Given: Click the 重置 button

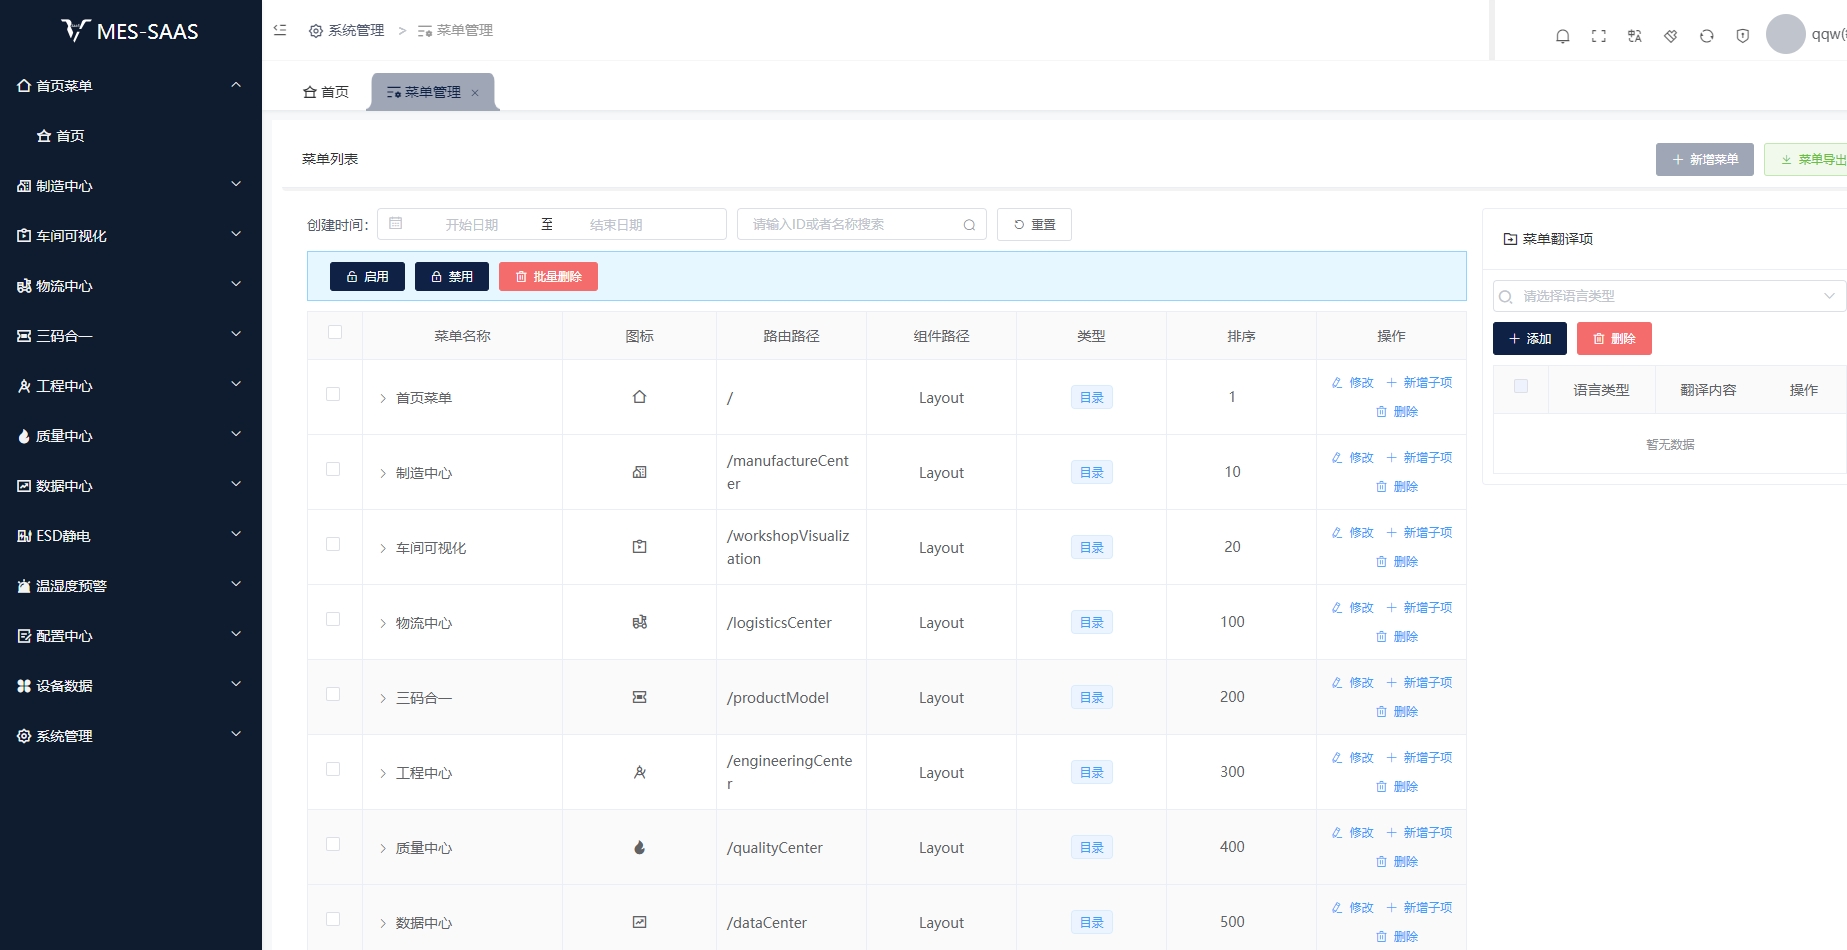Looking at the screenshot, I should coord(1034,225).
